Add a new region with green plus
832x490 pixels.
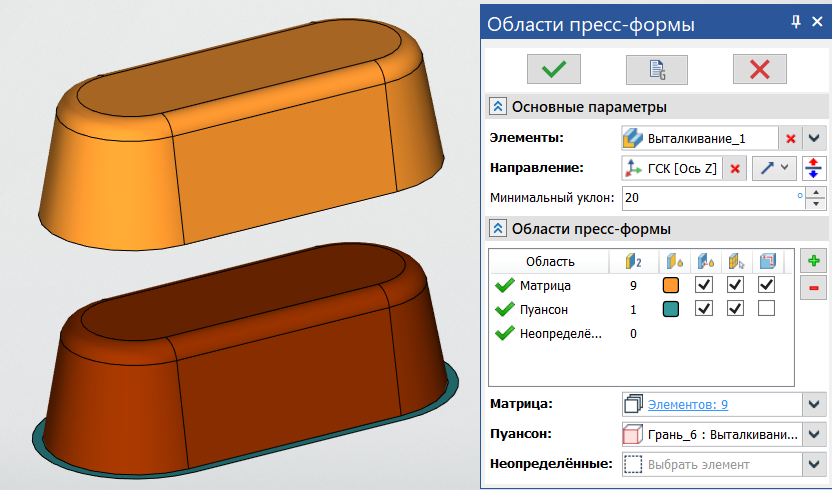(x=815, y=261)
